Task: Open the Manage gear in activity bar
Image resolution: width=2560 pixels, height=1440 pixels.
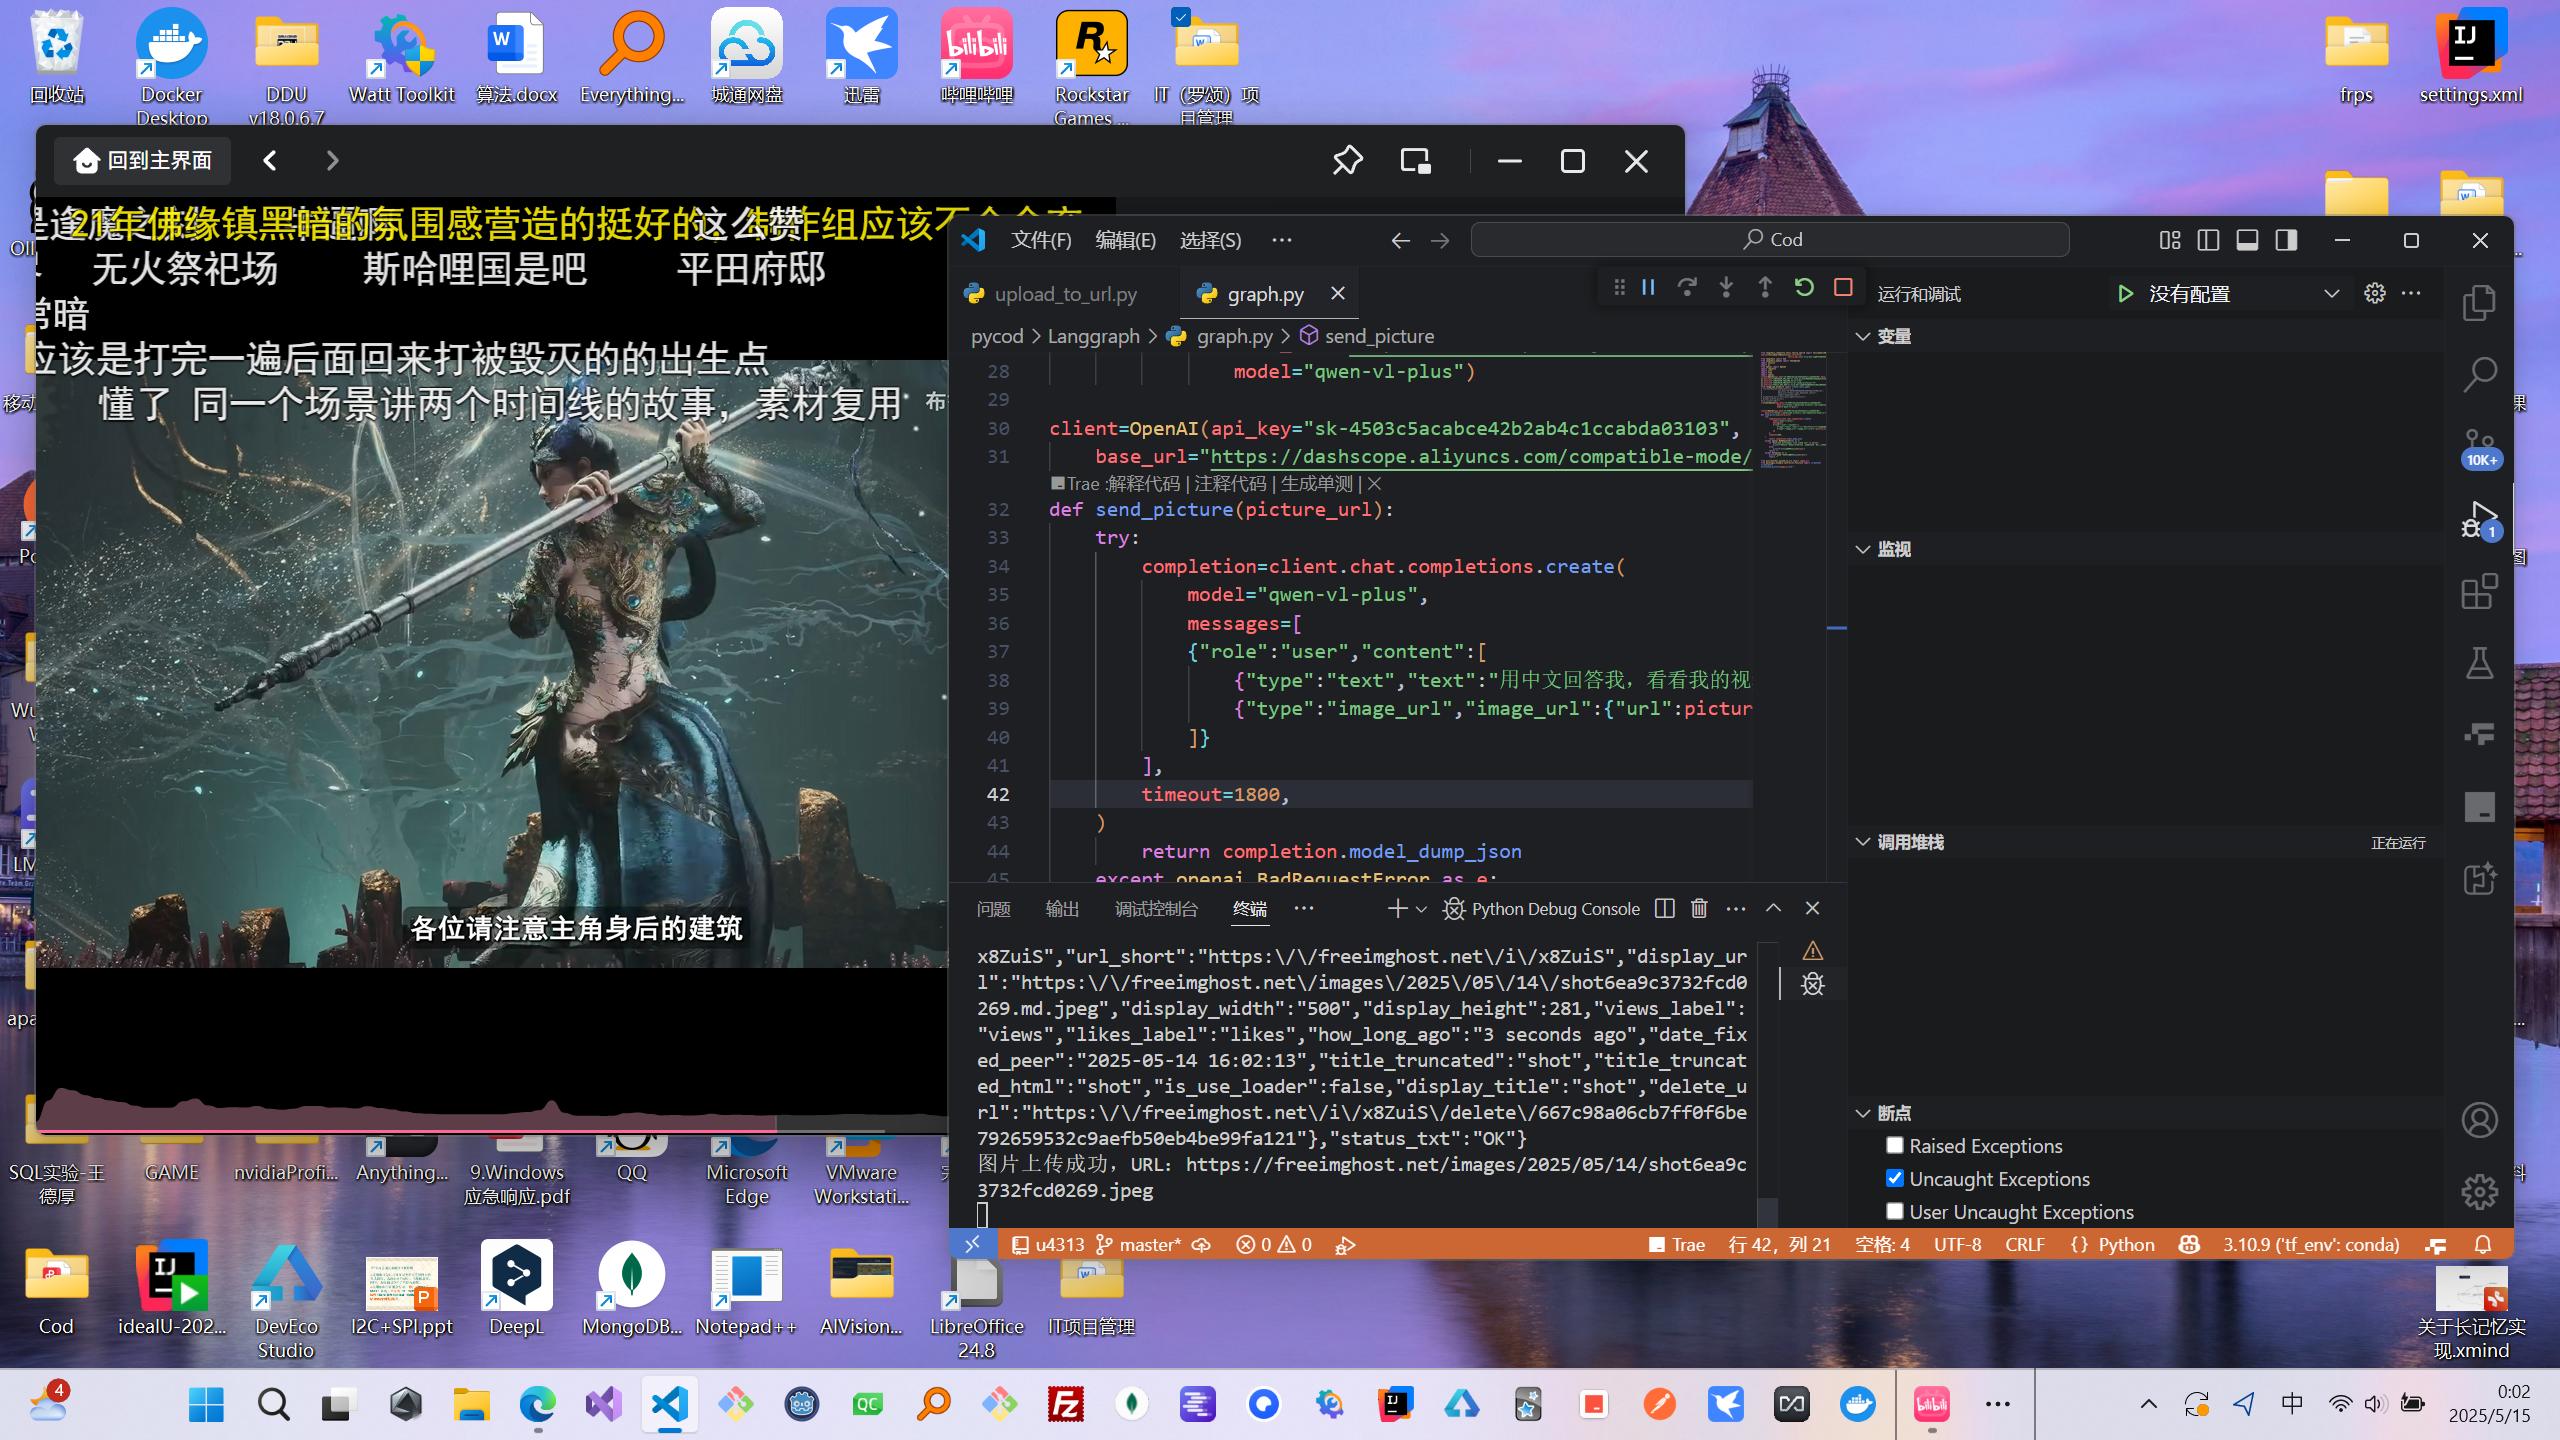Action: click(2479, 1192)
